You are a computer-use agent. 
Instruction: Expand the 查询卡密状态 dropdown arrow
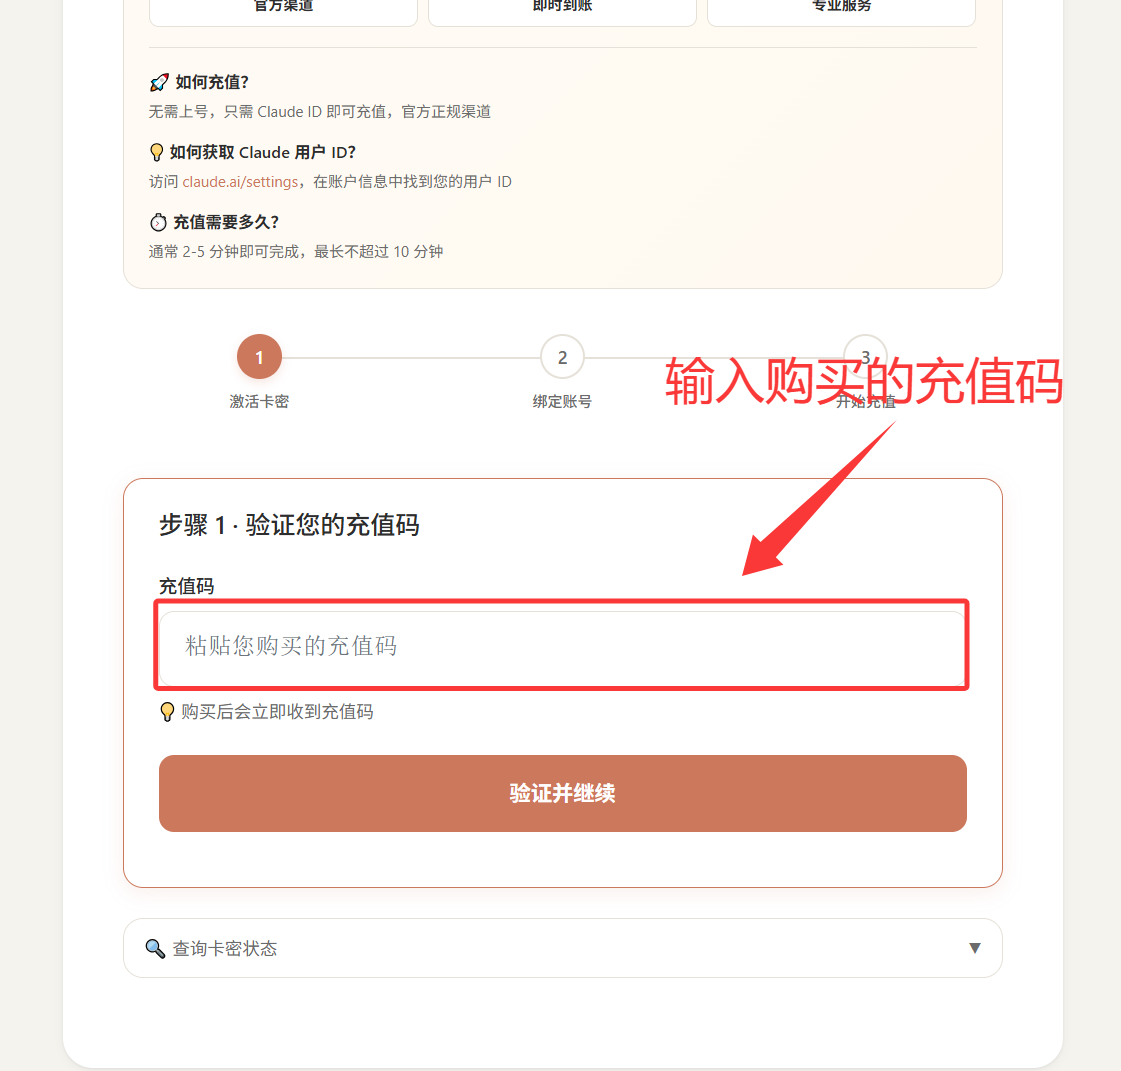(974, 948)
